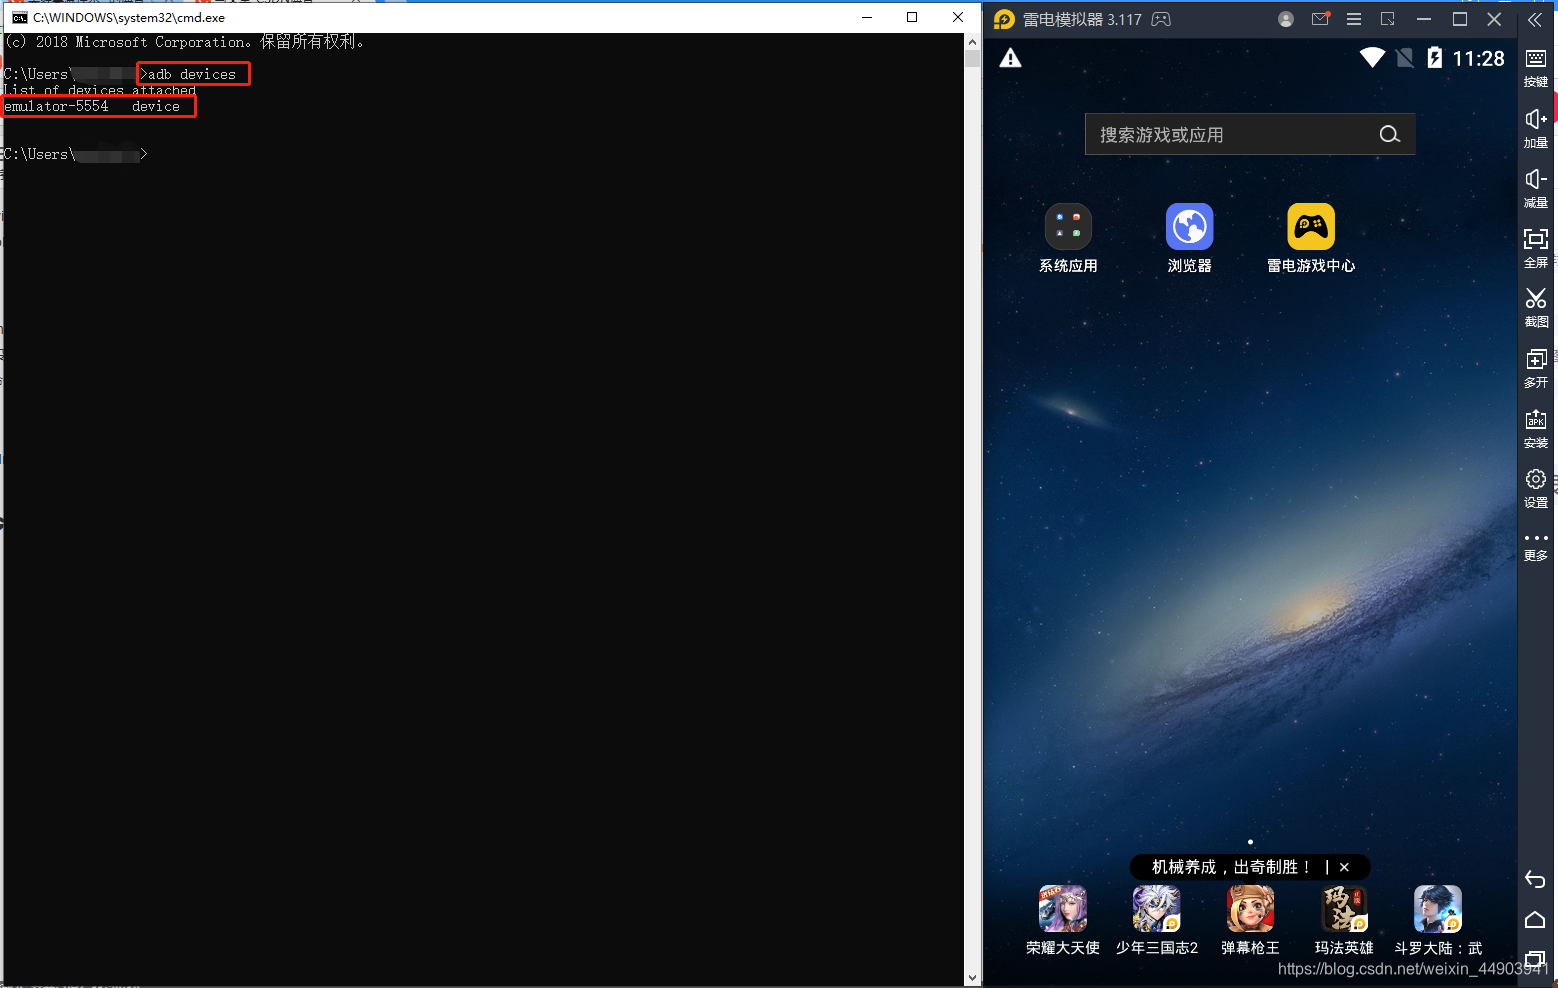The image size is (1558, 988).
Task: Launch the 弹幕枪王 game
Action: [x=1251, y=909]
